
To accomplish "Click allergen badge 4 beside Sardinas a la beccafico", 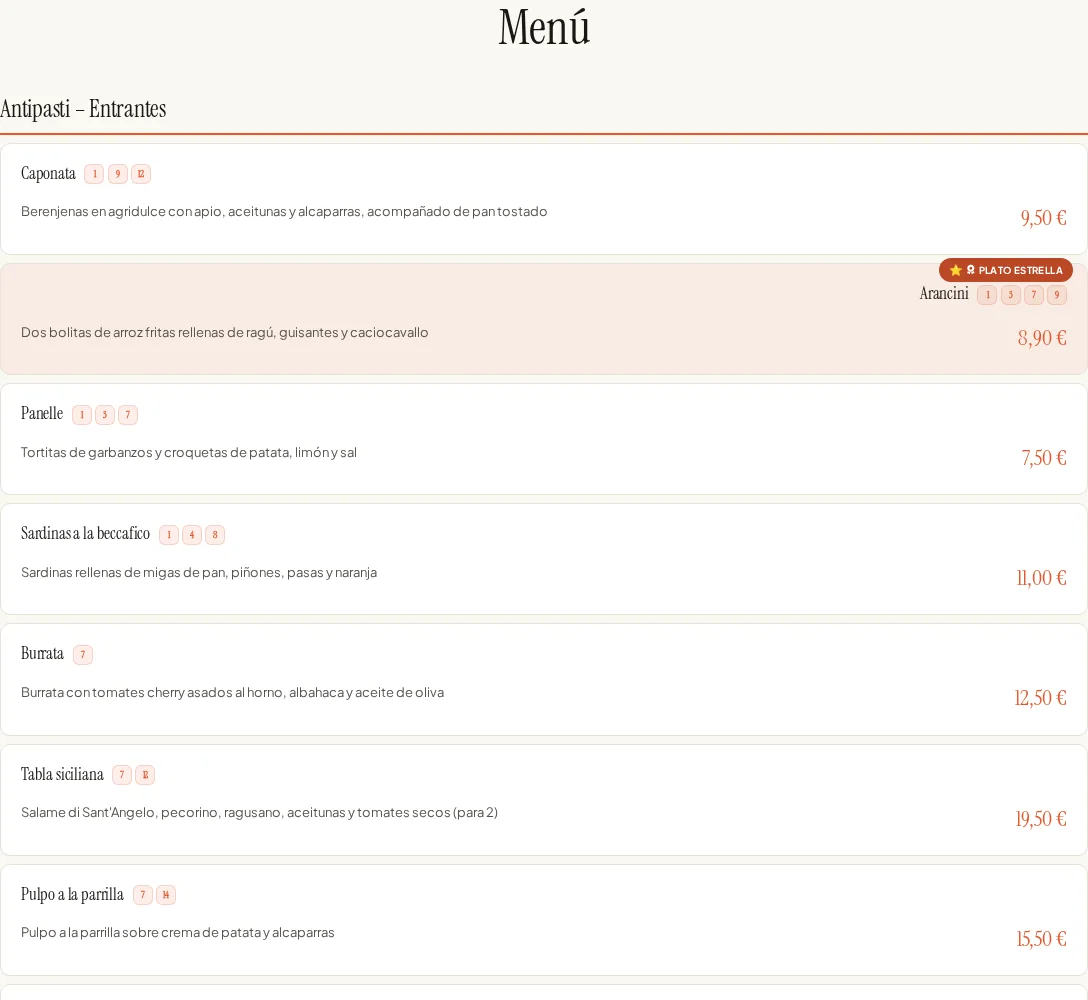I will [x=192, y=535].
